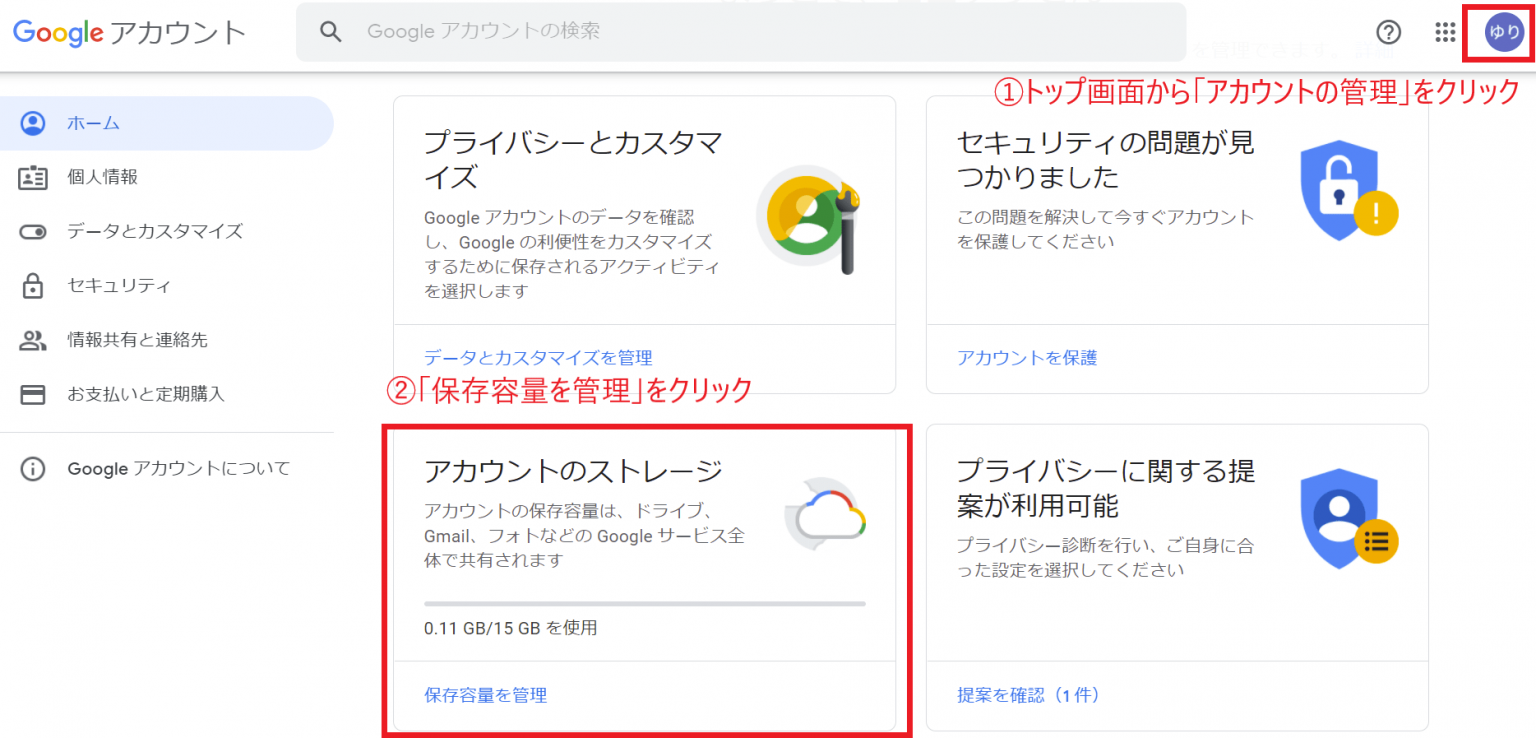Click the Google アカウント logo
The height and width of the screenshot is (738, 1536).
click(129, 32)
